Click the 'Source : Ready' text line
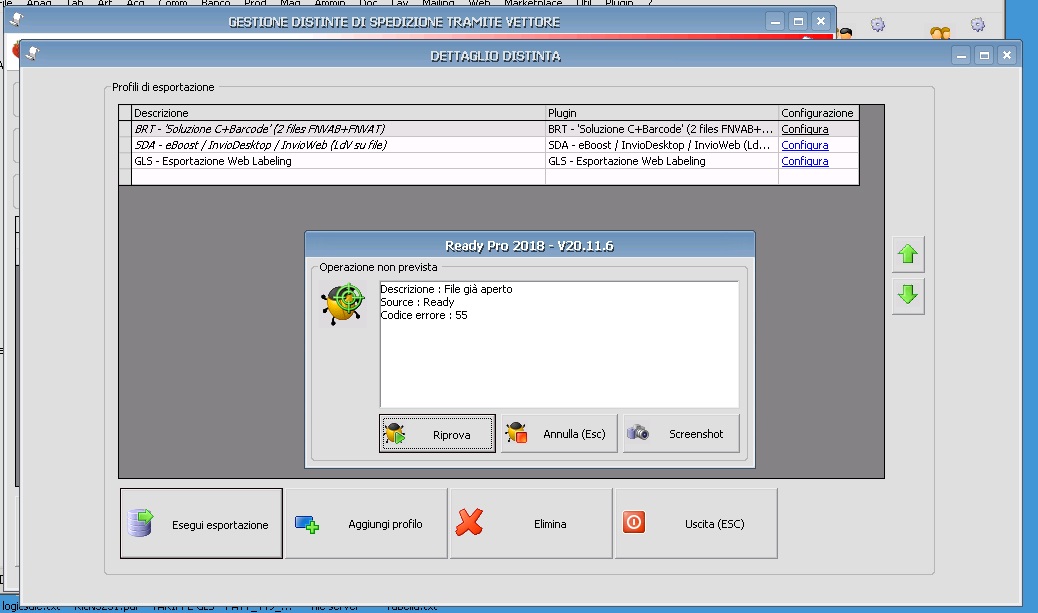 click(x=417, y=303)
